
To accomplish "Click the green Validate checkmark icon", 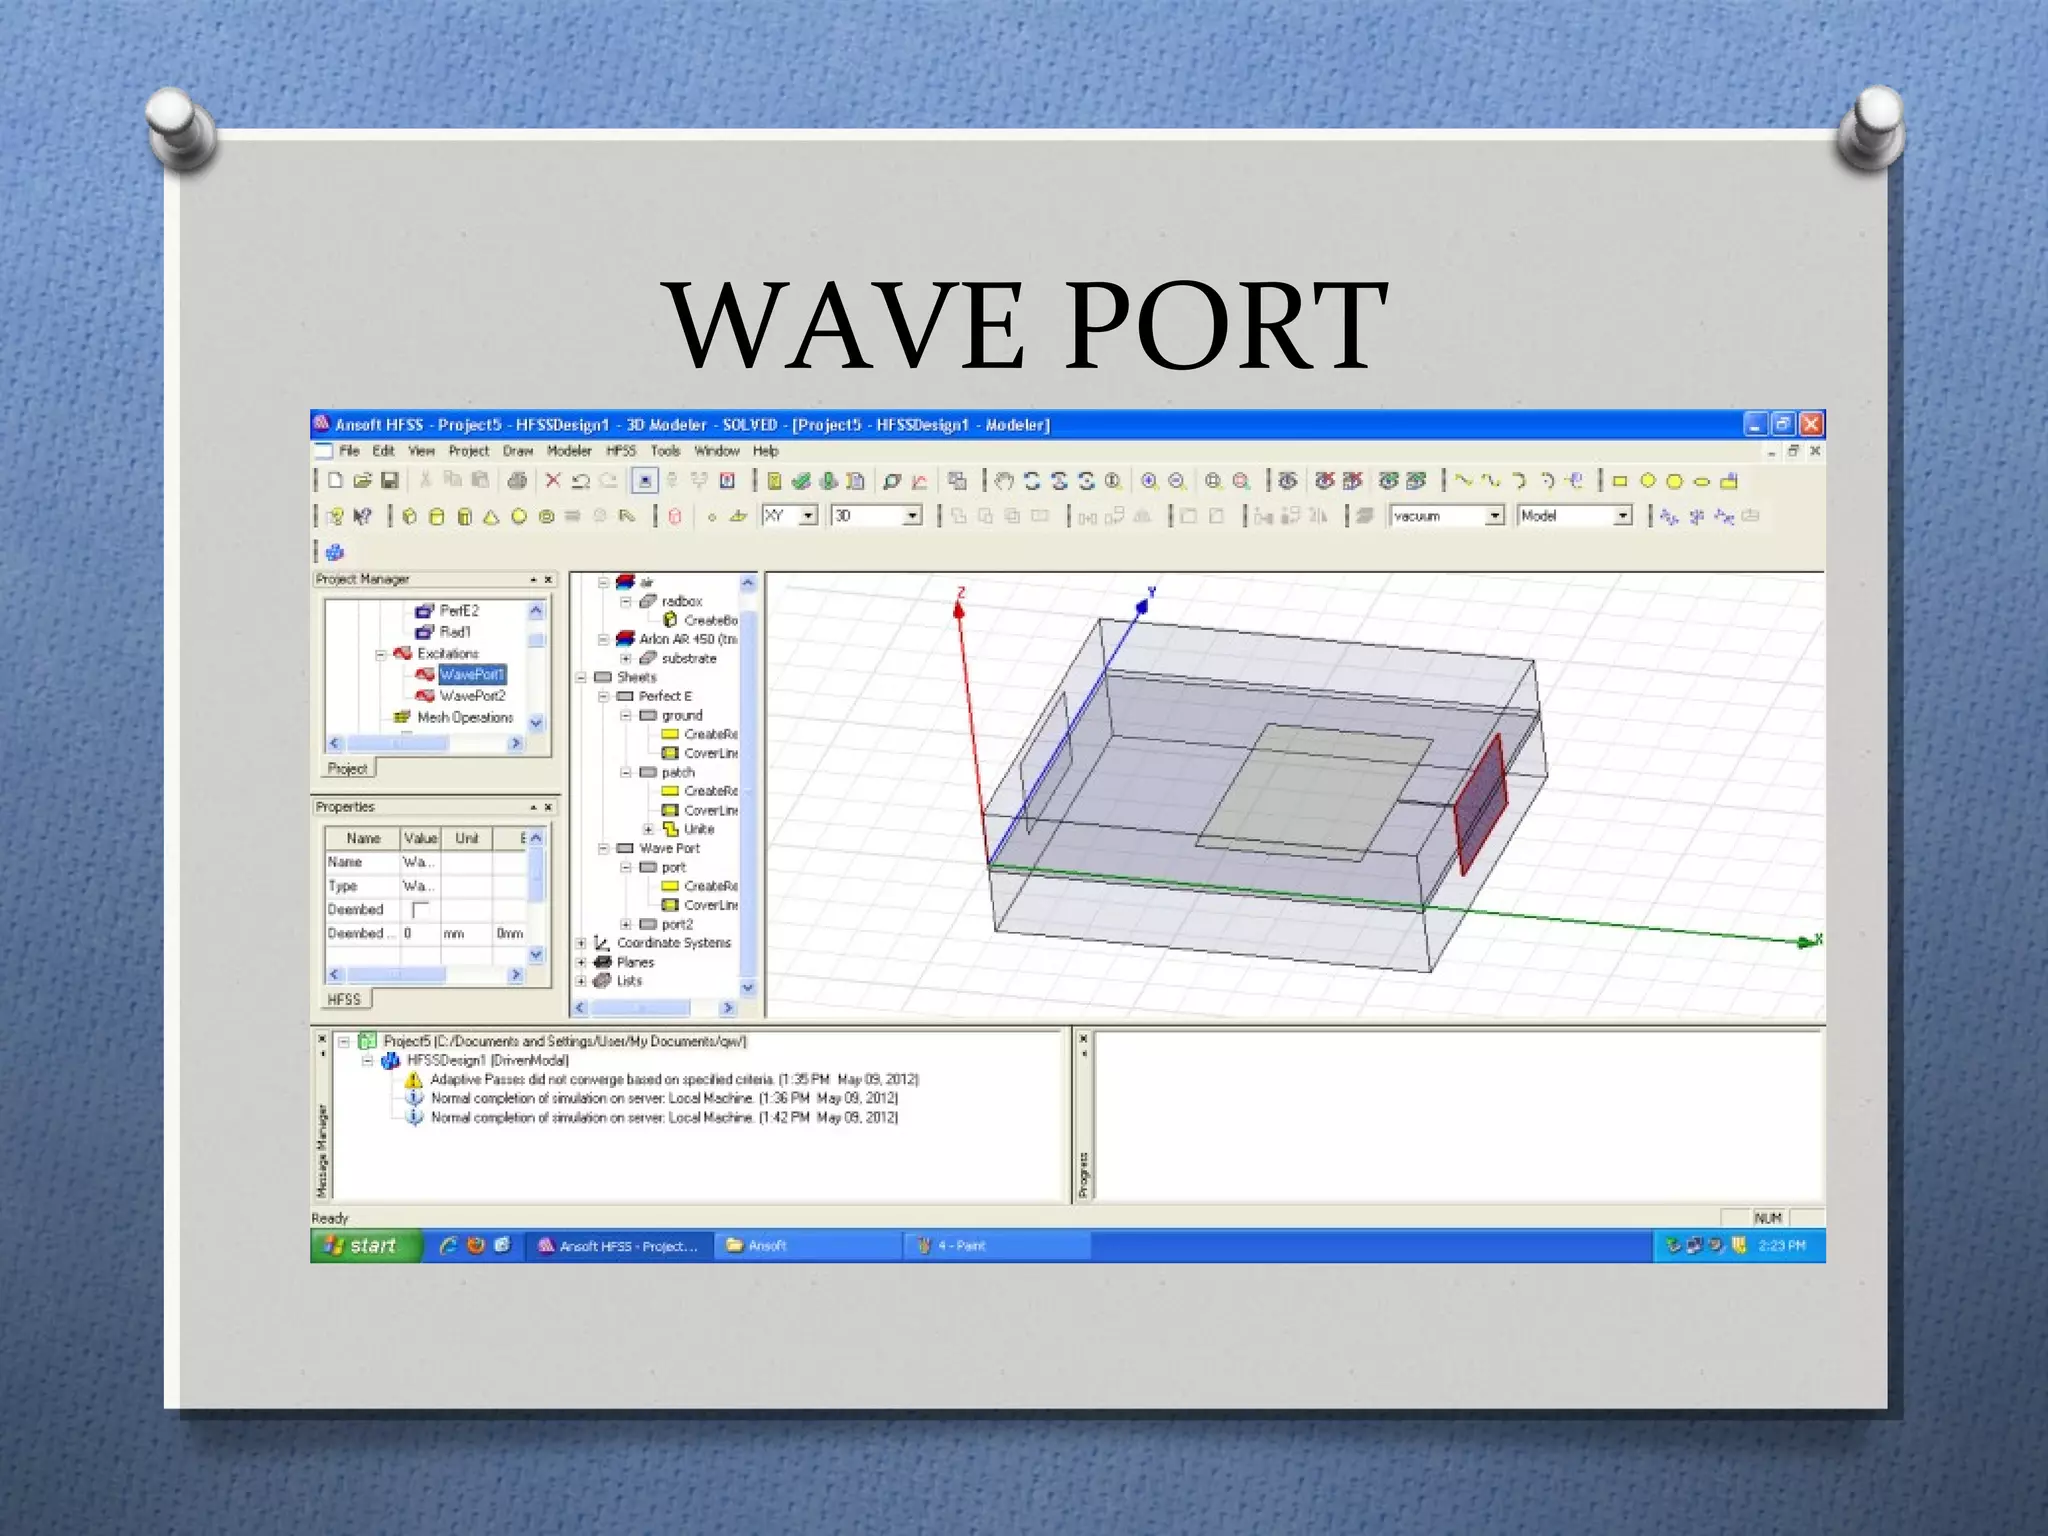I will [801, 481].
